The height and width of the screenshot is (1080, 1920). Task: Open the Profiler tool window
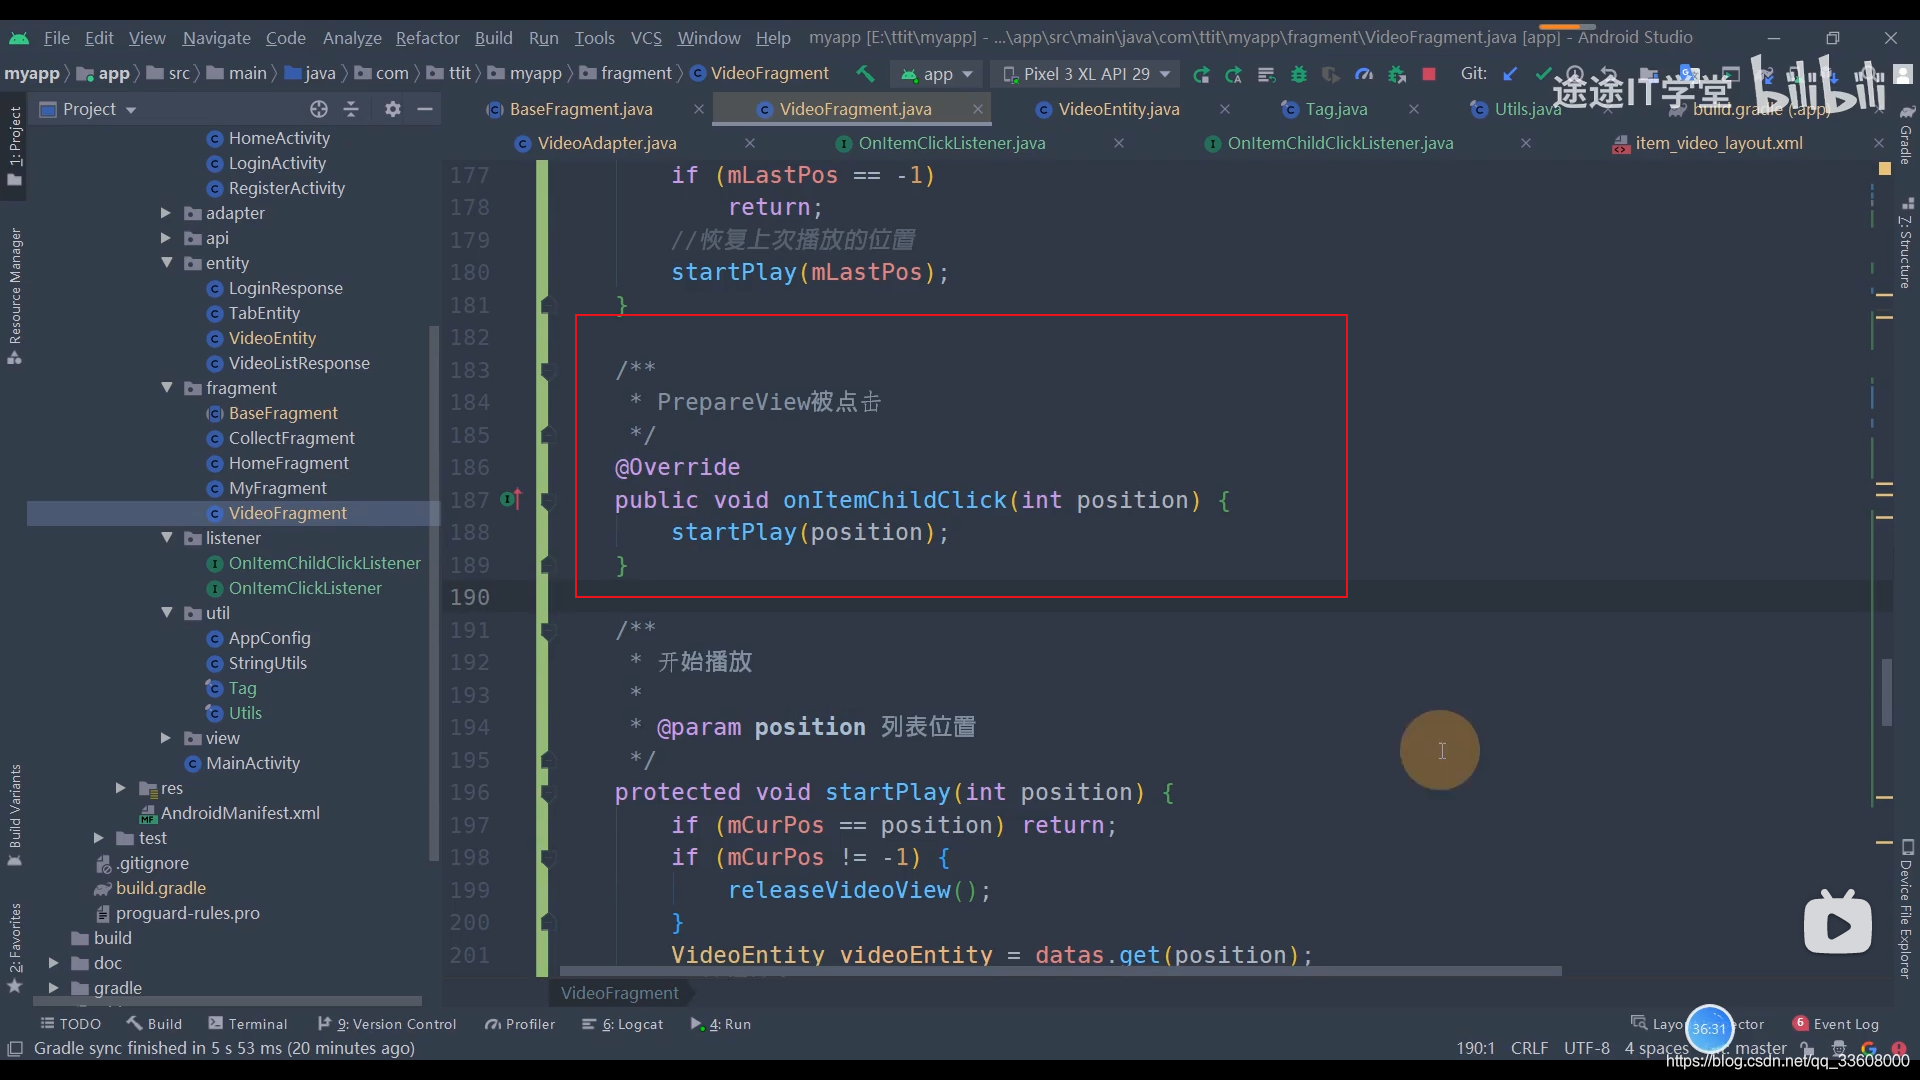520,1023
